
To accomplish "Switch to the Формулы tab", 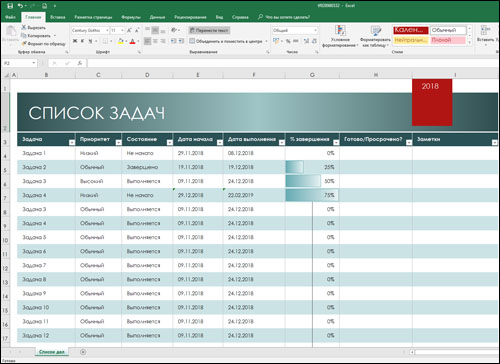I will tap(131, 17).
